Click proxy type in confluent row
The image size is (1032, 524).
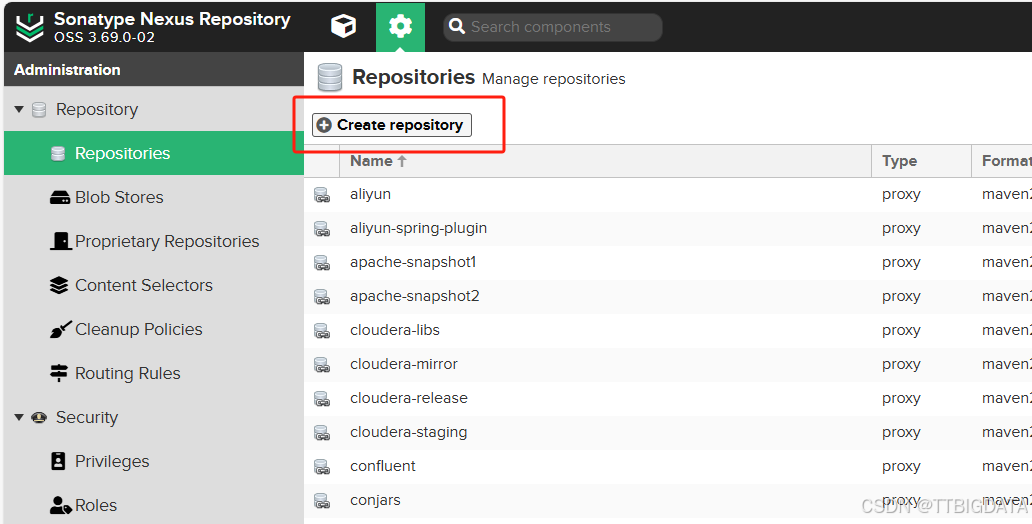(x=901, y=467)
